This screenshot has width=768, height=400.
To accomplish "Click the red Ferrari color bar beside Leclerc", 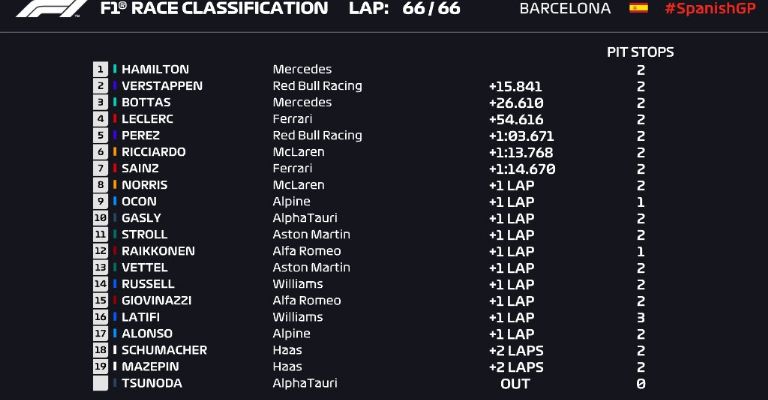I will (115, 118).
